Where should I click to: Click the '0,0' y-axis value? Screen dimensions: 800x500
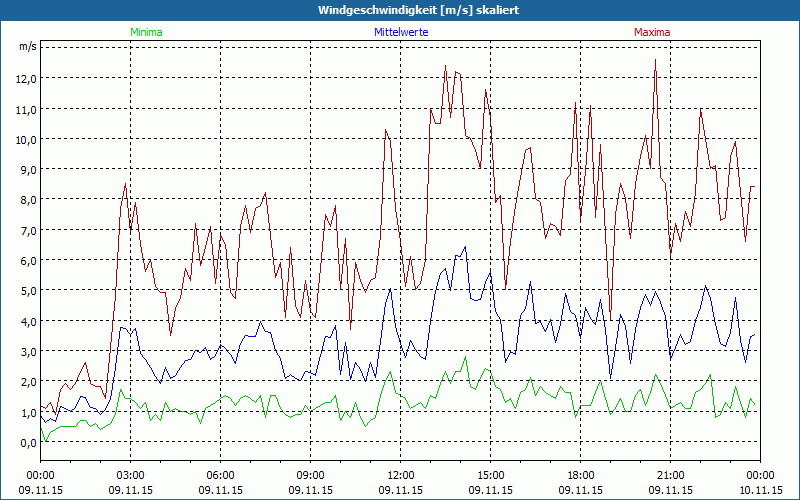point(29,443)
